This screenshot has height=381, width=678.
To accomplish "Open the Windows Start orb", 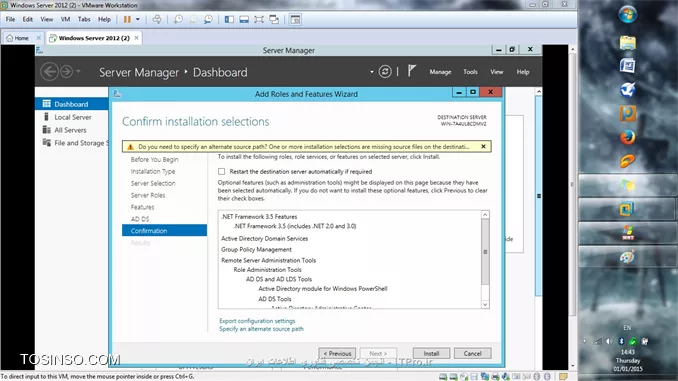I will click(627, 15).
